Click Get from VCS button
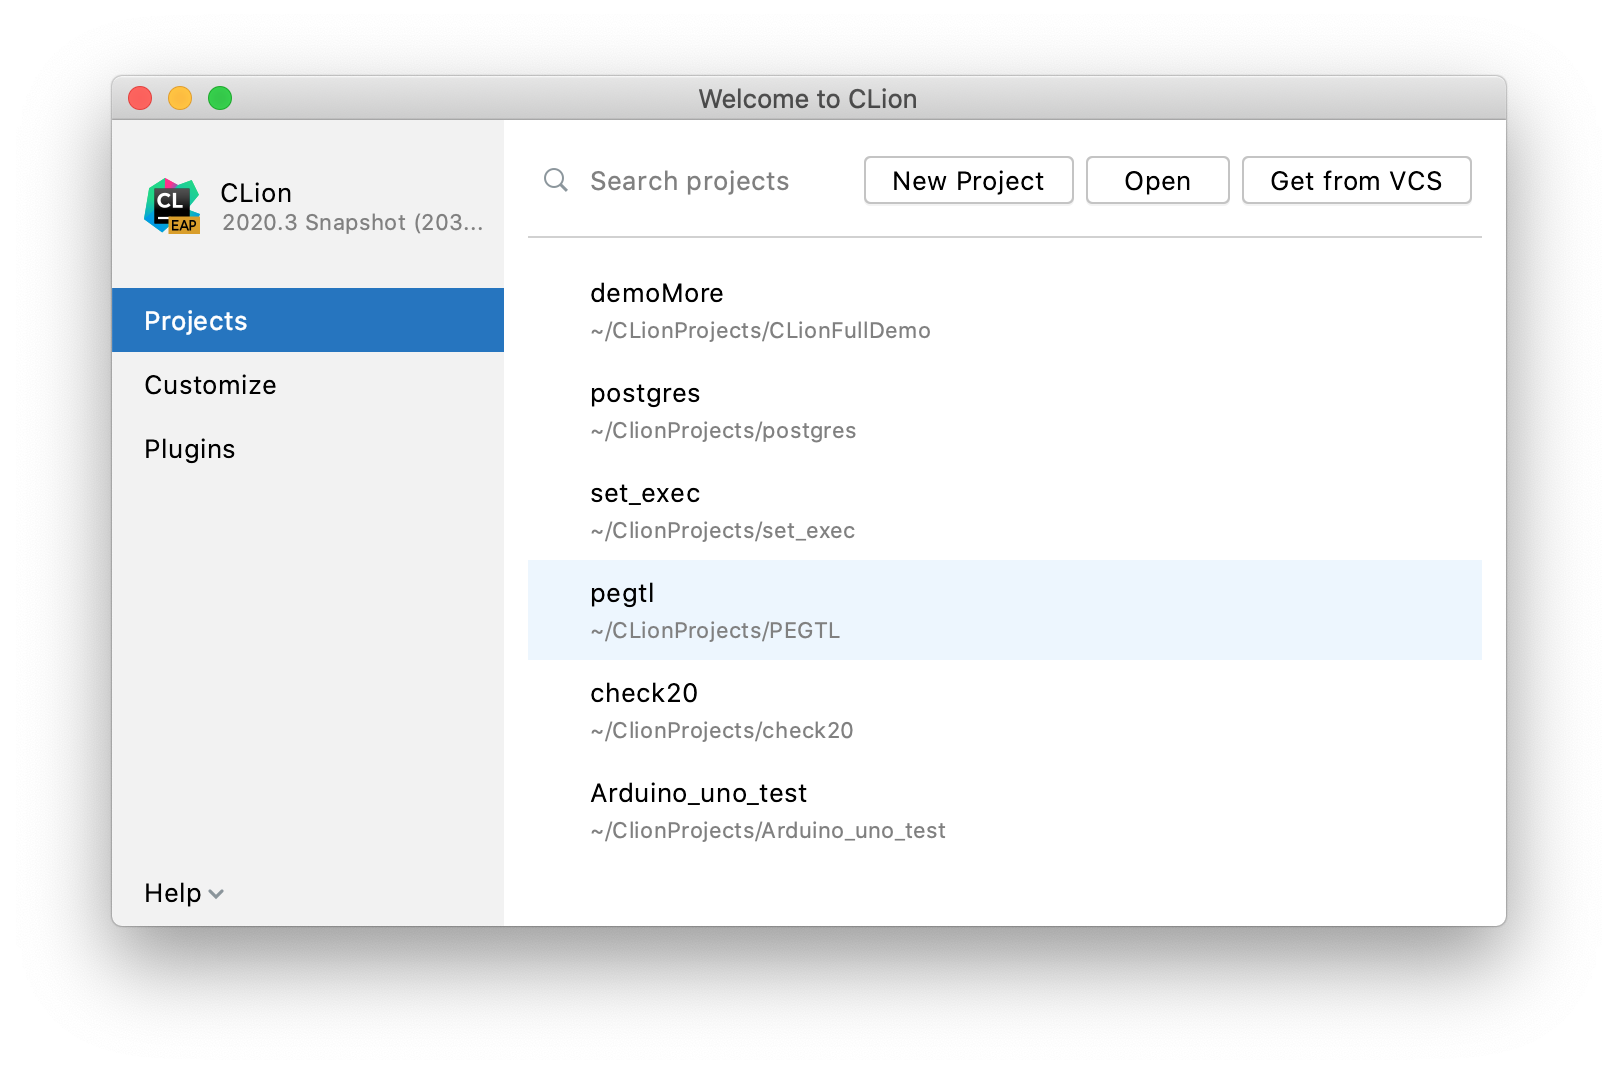 point(1356,180)
